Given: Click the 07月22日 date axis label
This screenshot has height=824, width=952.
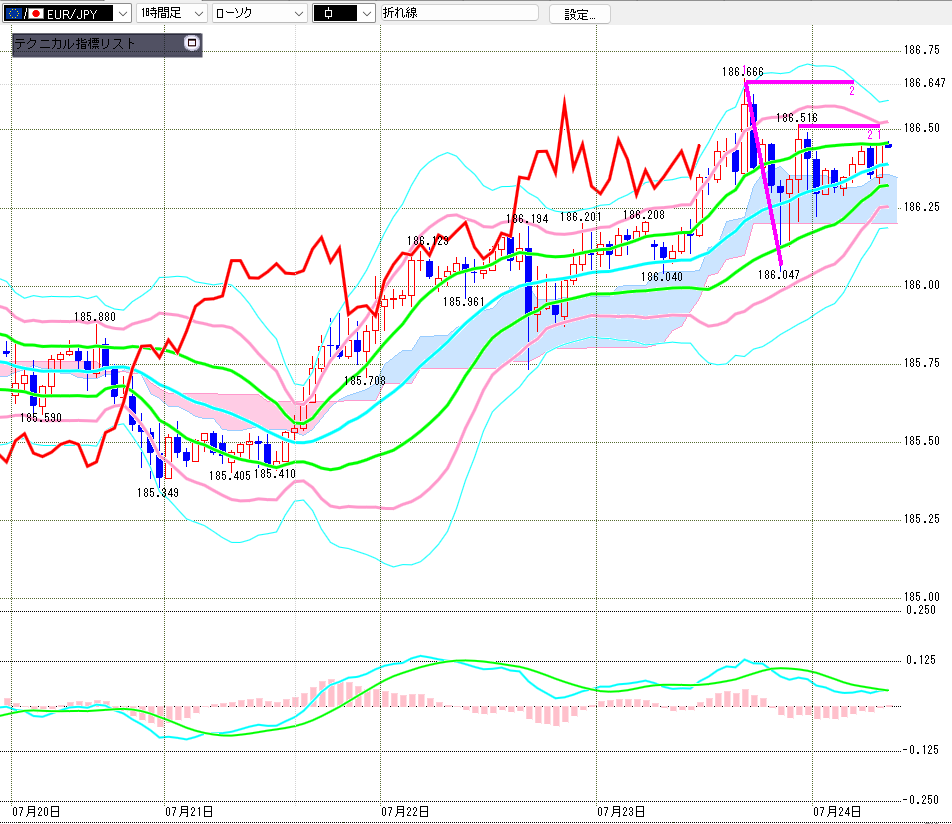Looking at the screenshot, I should [405, 811].
